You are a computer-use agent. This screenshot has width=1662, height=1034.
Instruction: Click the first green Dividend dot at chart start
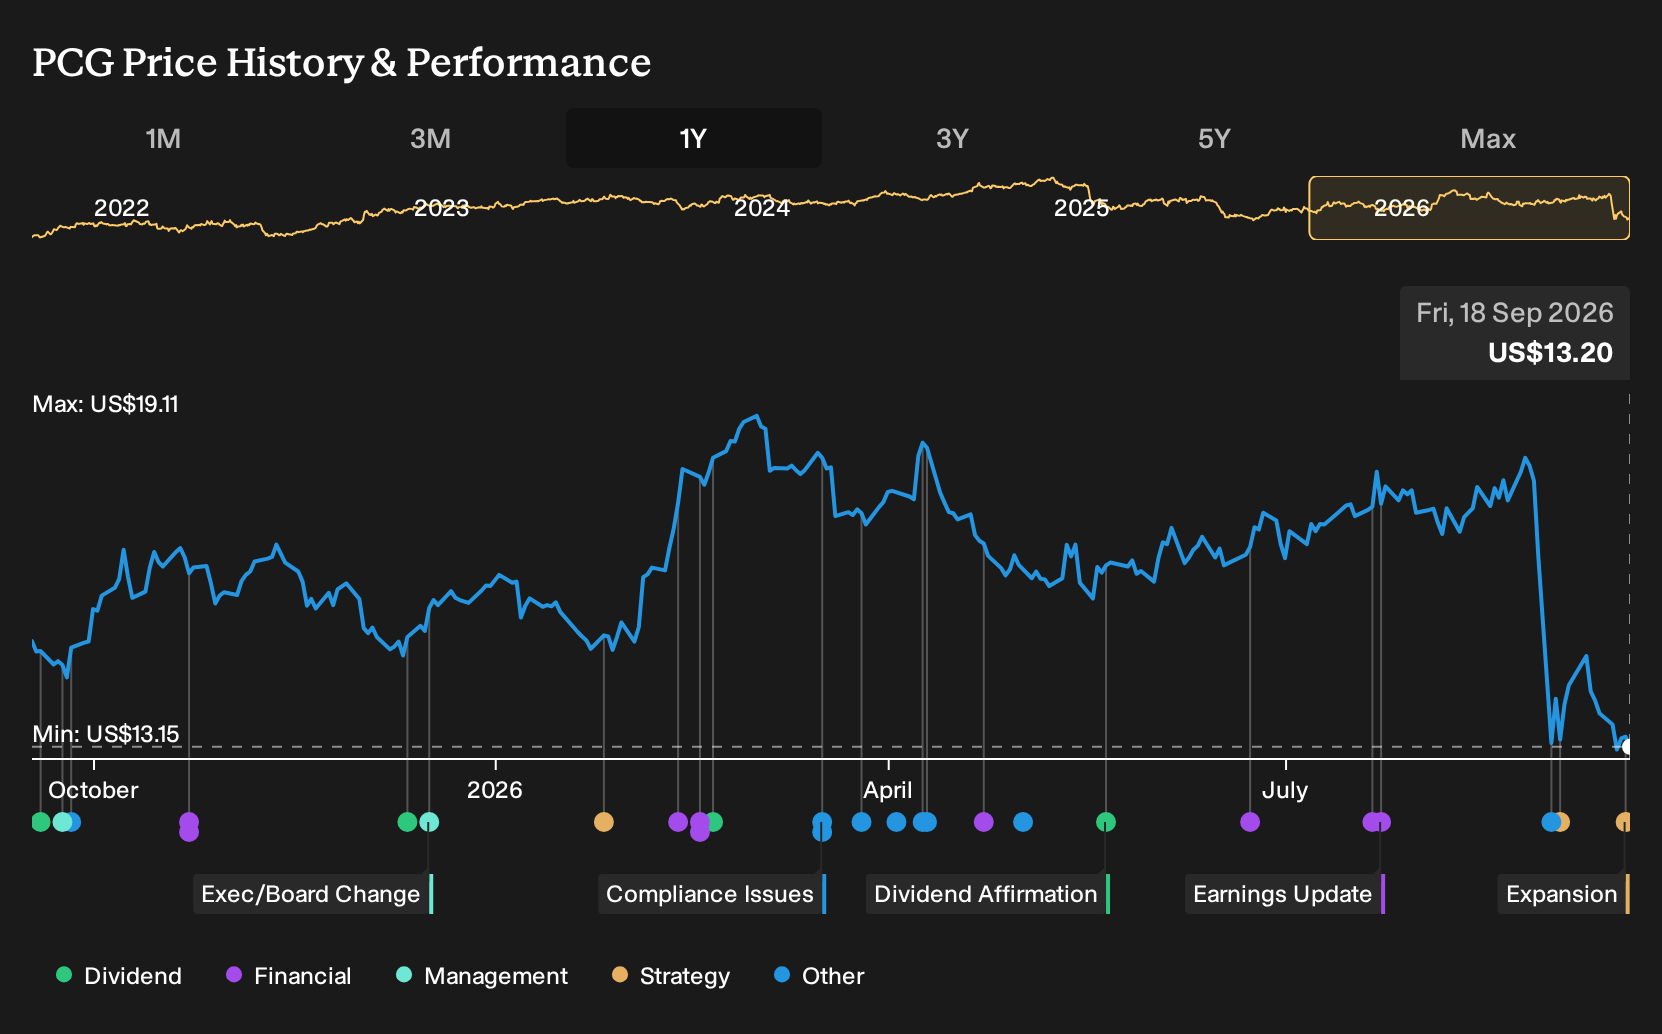coord(40,822)
